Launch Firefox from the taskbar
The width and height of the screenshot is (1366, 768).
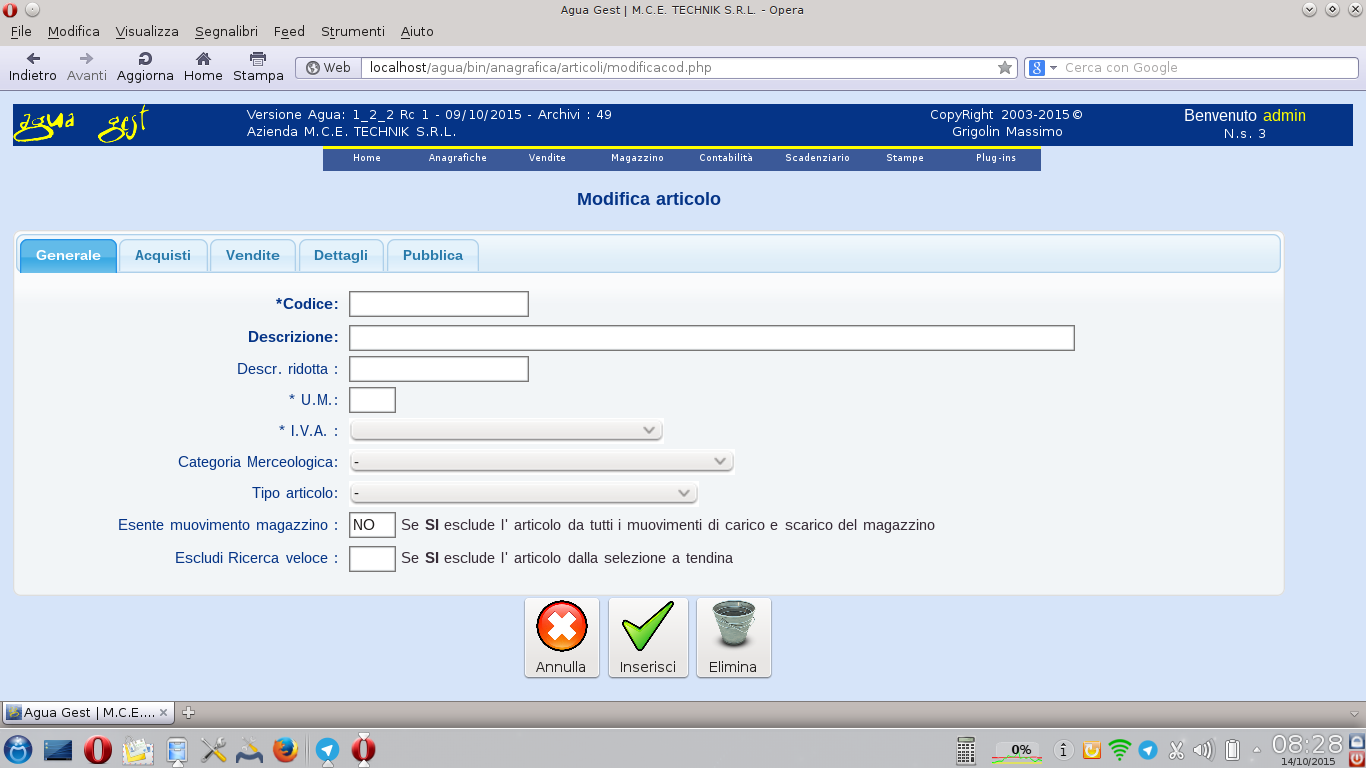[285, 749]
